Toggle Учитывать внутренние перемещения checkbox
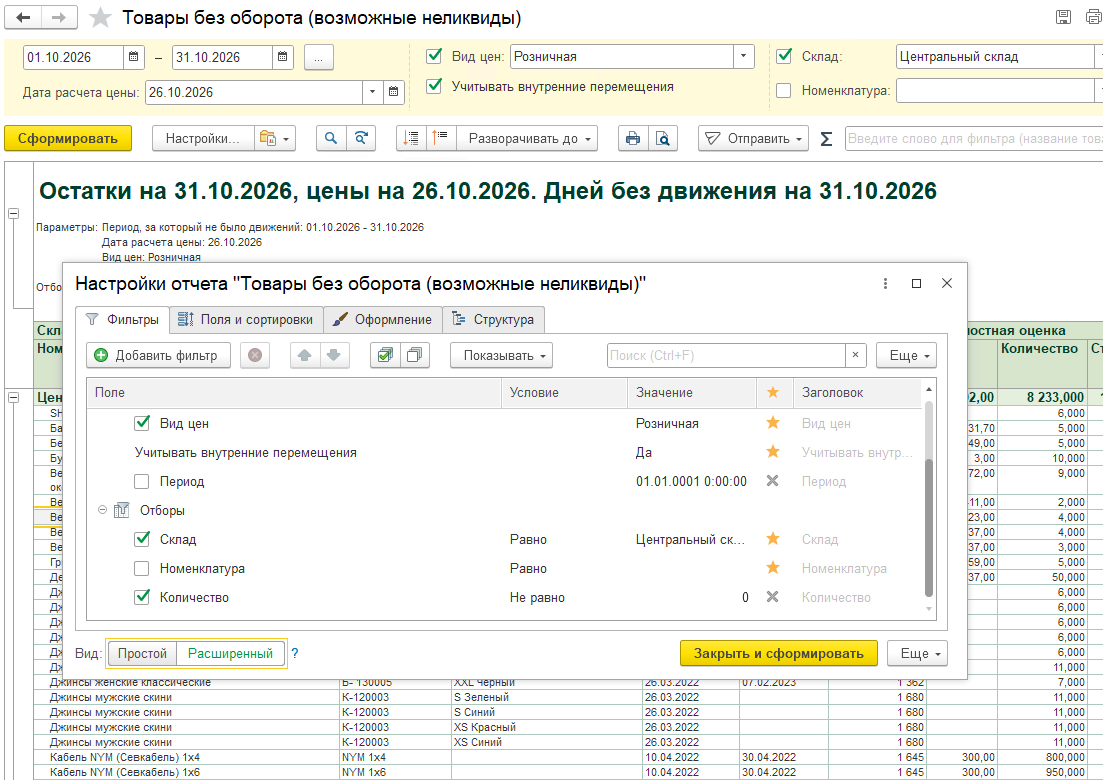 click(435, 87)
